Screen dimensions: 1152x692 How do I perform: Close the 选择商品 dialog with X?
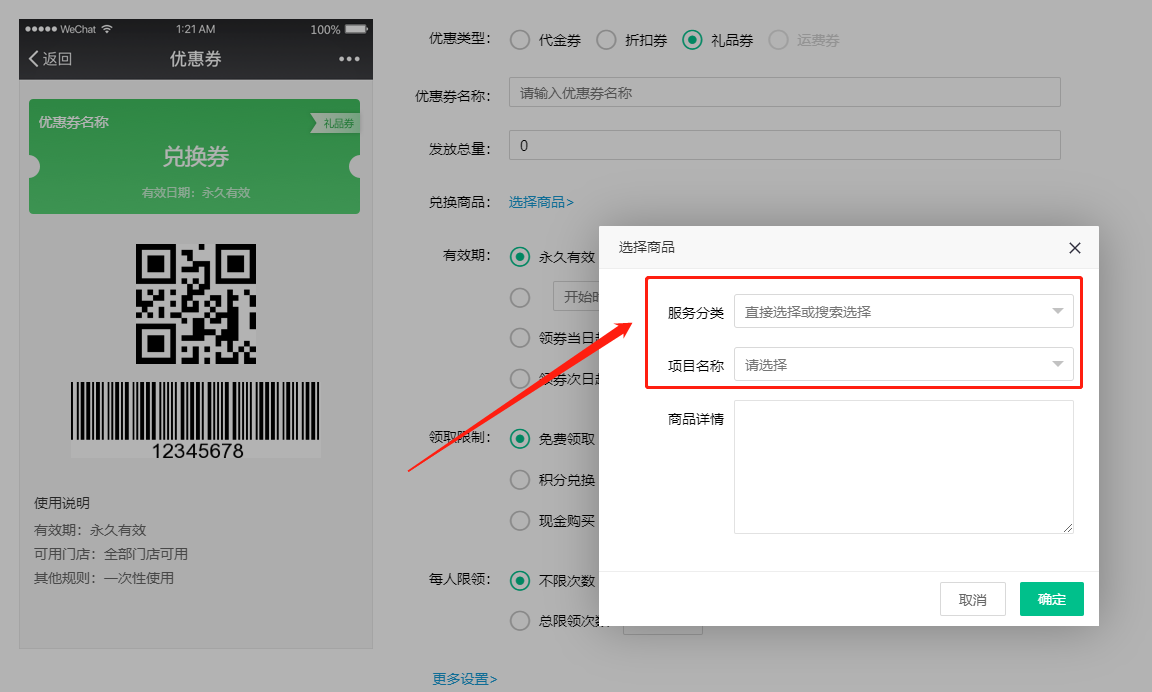point(1075,248)
